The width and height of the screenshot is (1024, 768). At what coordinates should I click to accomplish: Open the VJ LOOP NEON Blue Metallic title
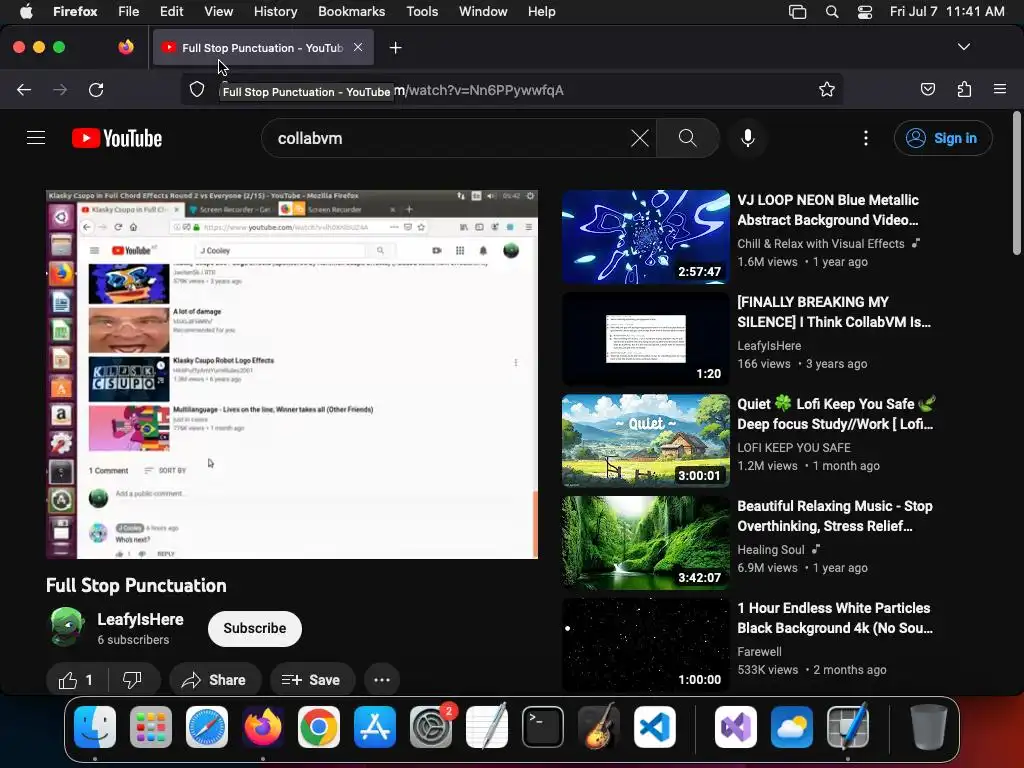828,210
